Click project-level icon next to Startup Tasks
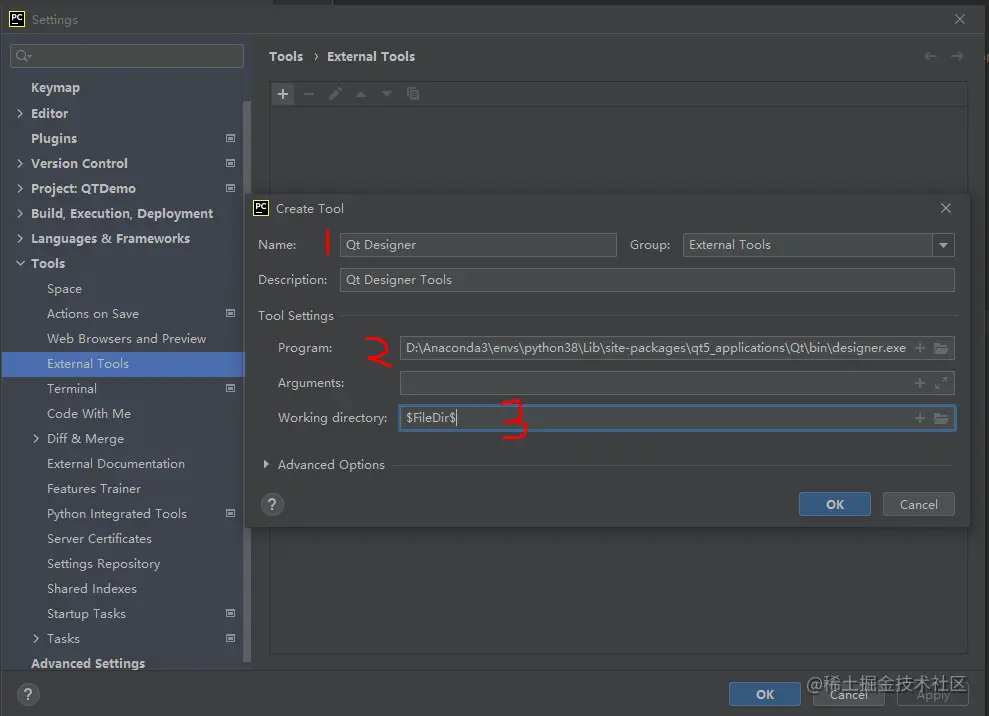Viewport: 989px width, 716px height. click(230, 613)
